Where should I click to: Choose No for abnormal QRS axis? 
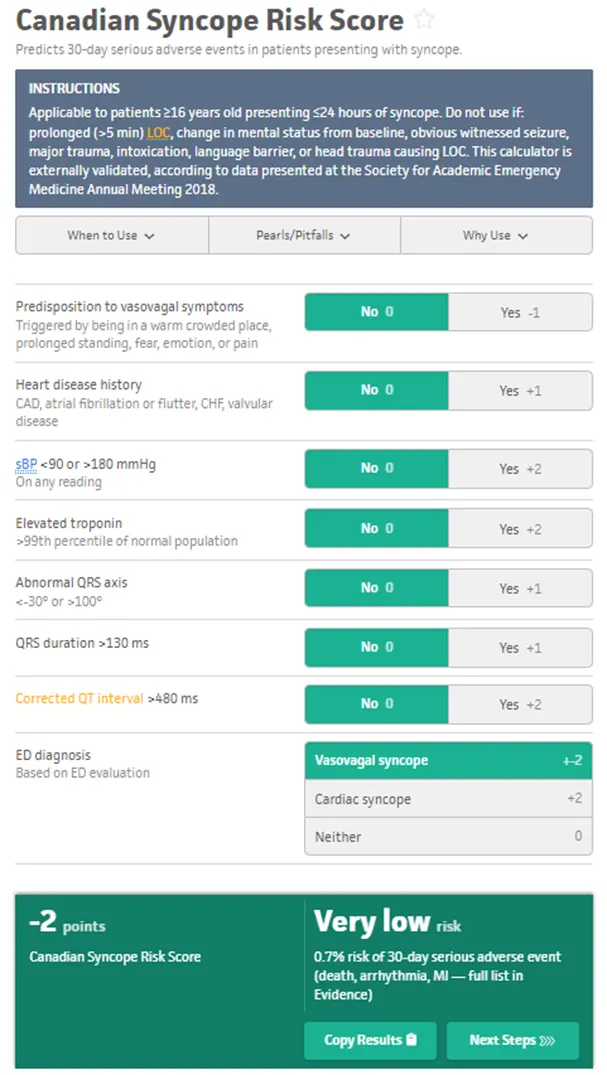point(376,588)
